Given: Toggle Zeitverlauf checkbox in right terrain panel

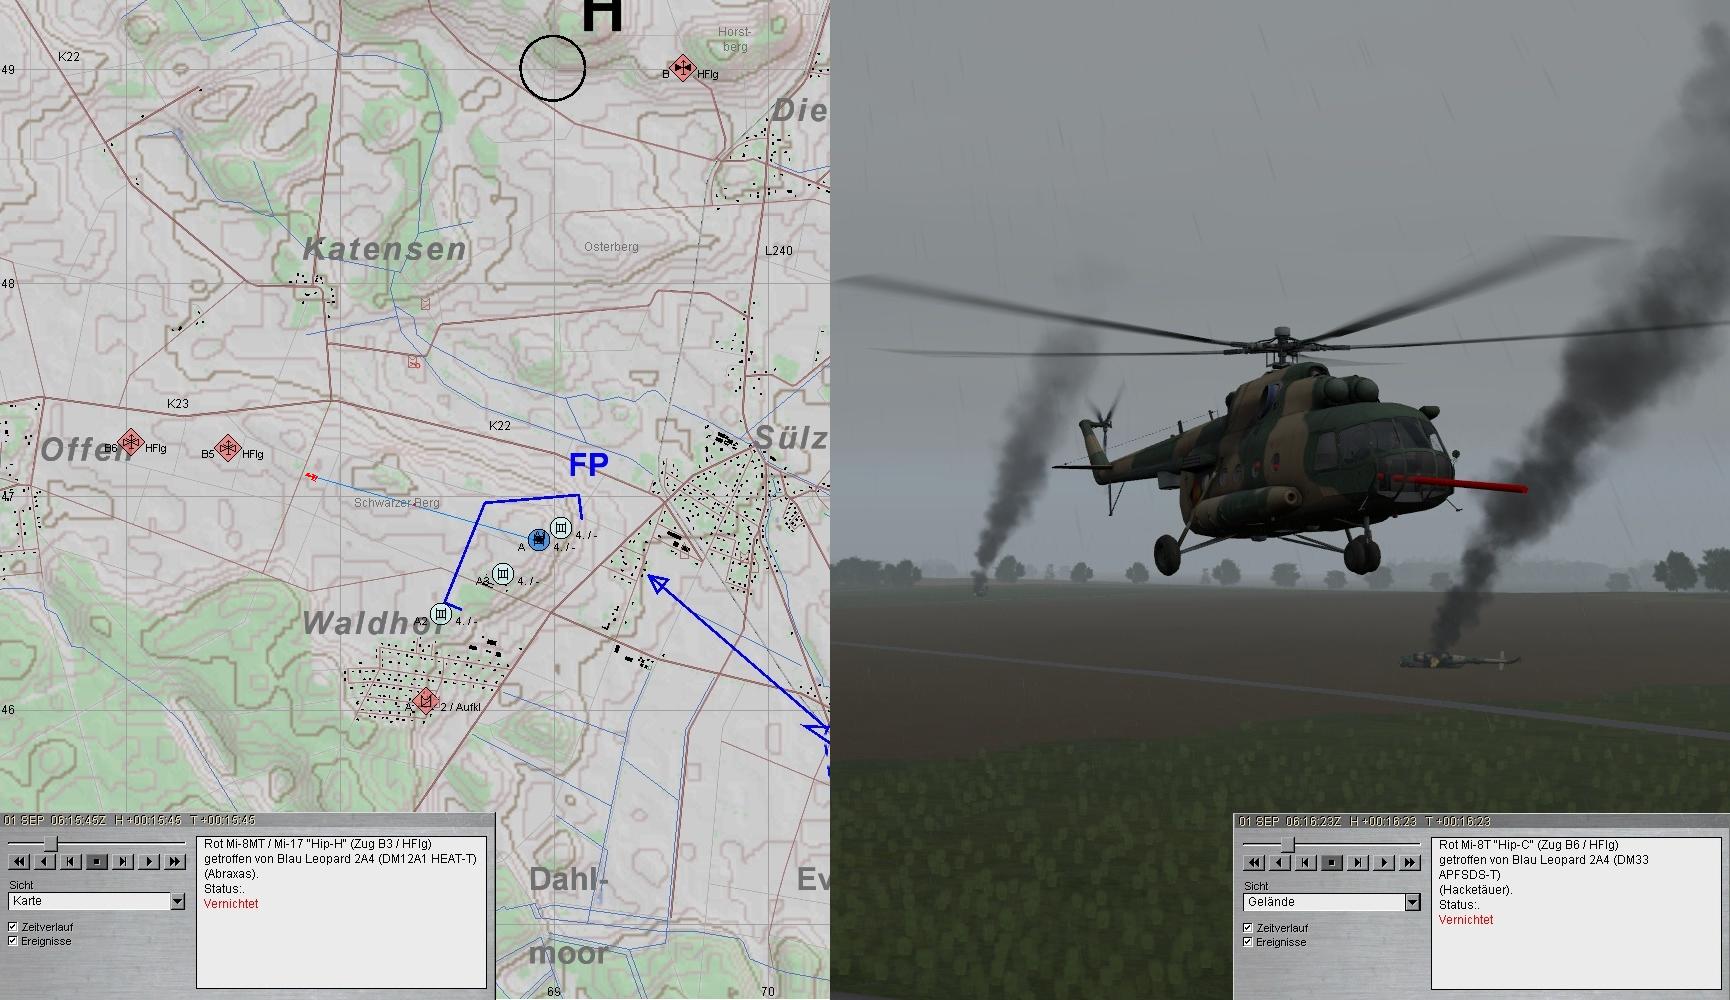Looking at the screenshot, I should [x=1248, y=928].
